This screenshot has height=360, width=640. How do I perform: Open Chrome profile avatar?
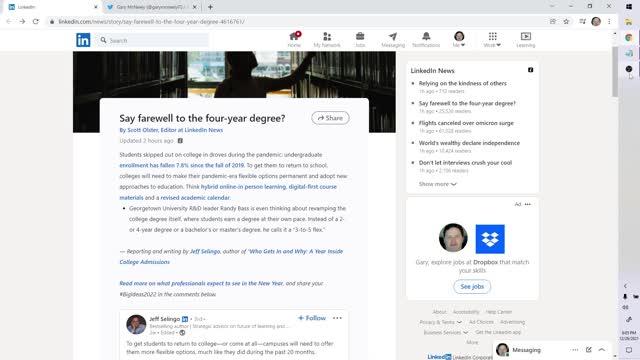pos(596,22)
